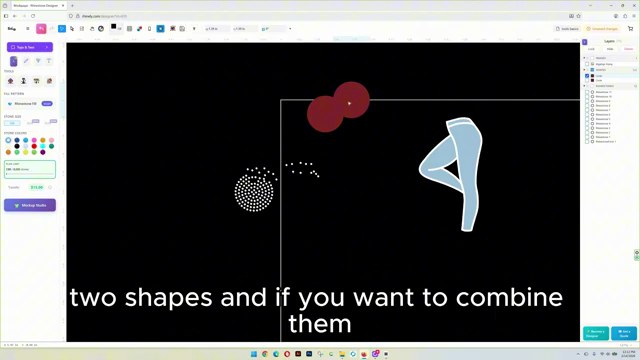Screen dimensions: 640x360
Task: Switch to the funnel filter tab
Action: (38, 61)
